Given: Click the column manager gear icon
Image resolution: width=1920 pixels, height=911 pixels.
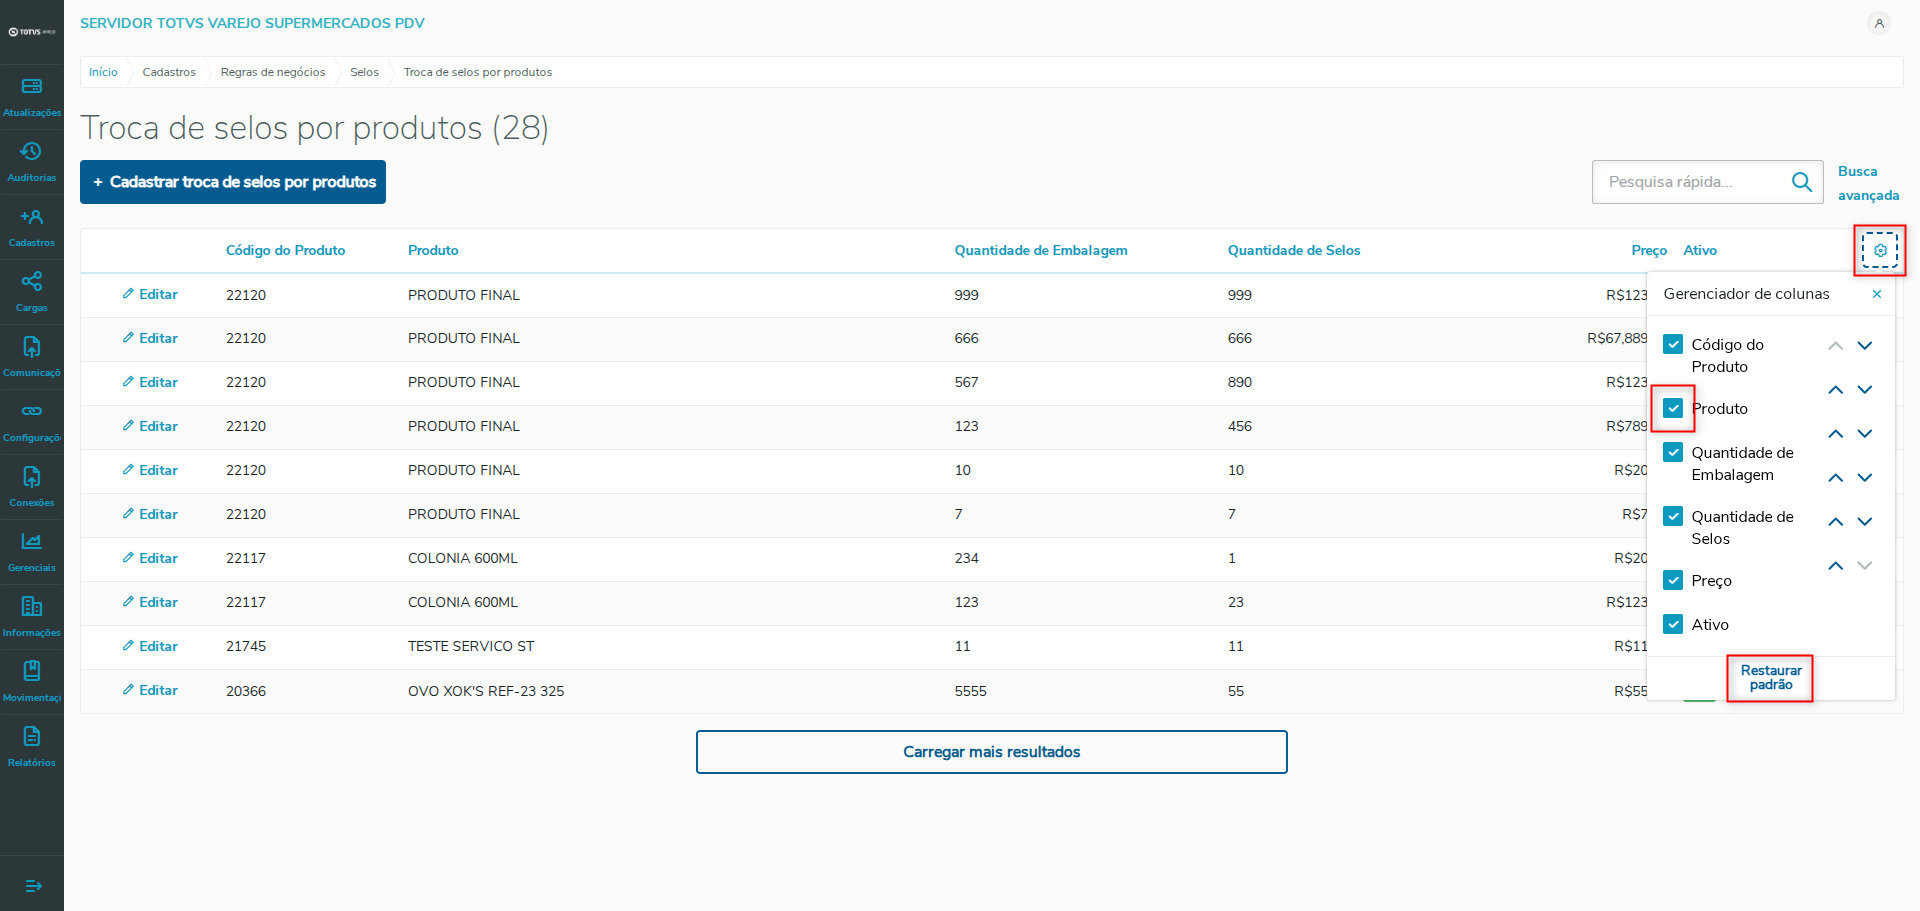Looking at the screenshot, I should click(1880, 250).
